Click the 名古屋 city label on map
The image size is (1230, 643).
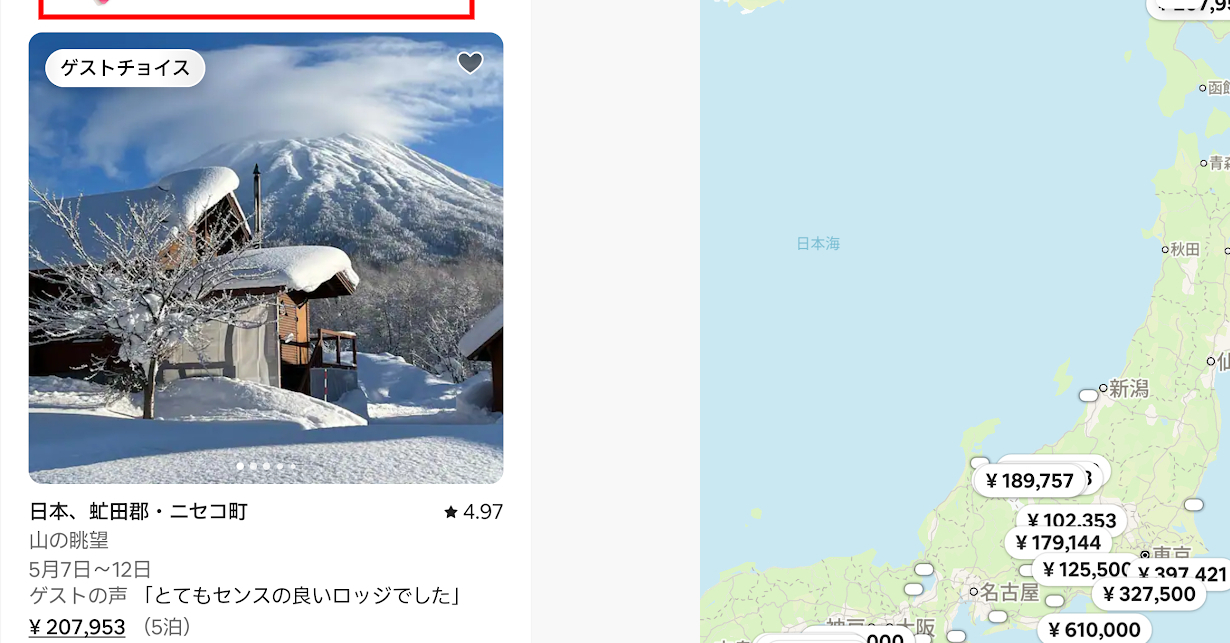[x=1009, y=592]
